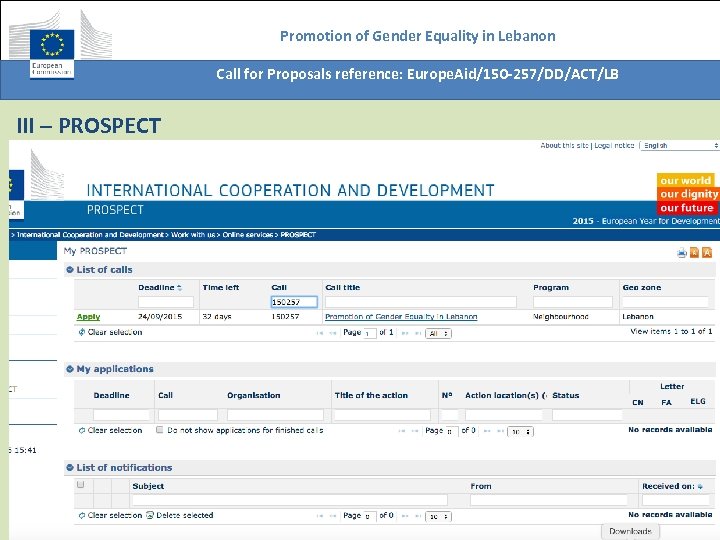Click Online services breadcrumb
This screenshot has height=540, width=720.
click(x=248, y=235)
